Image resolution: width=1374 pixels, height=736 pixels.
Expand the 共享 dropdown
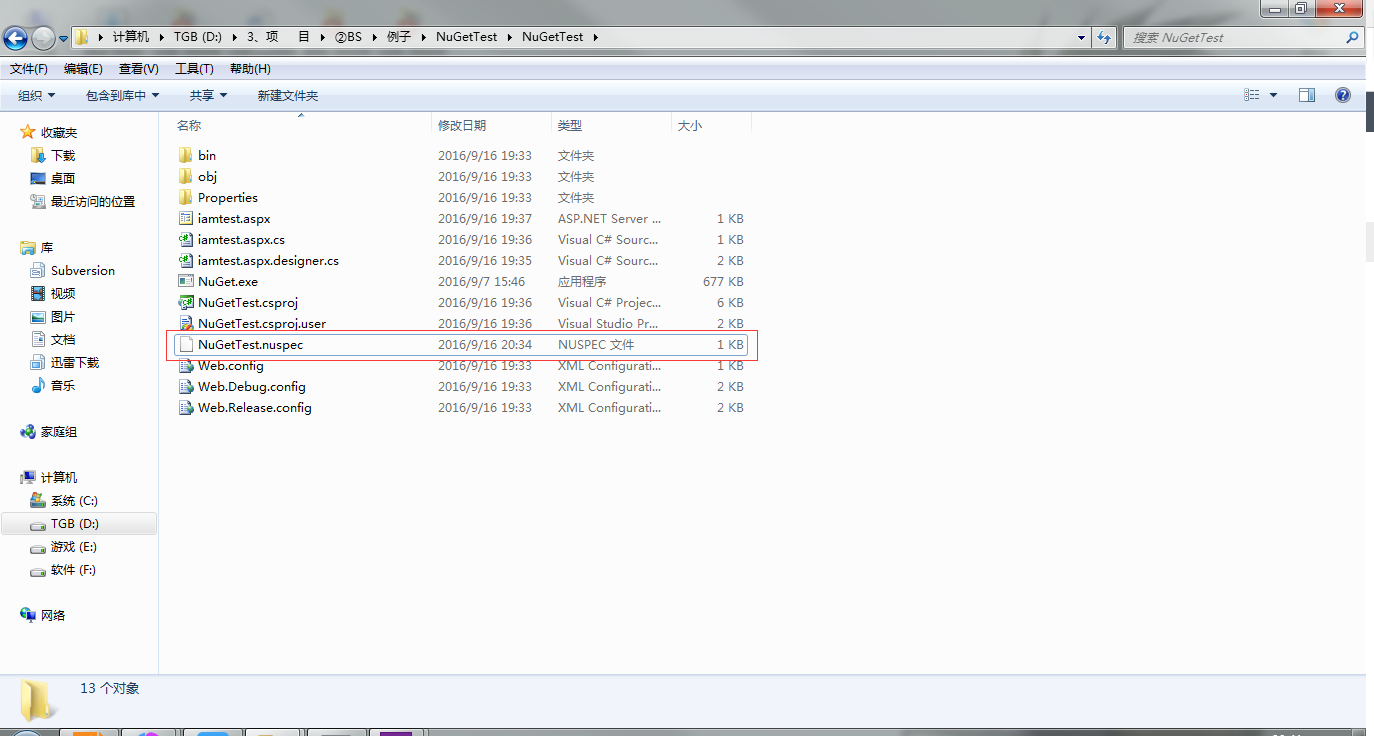209,95
